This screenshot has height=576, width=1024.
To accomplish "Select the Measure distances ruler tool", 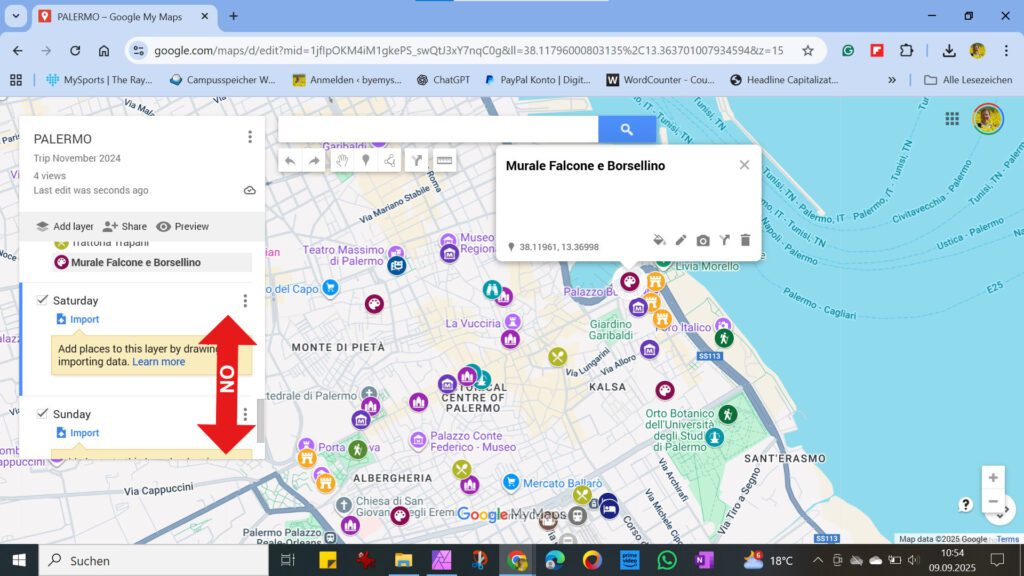I will click(444, 160).
